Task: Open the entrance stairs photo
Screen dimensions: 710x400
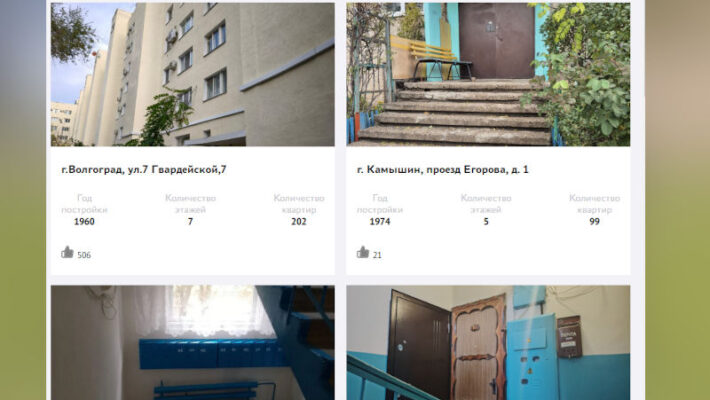Action: tap(488, 74)
